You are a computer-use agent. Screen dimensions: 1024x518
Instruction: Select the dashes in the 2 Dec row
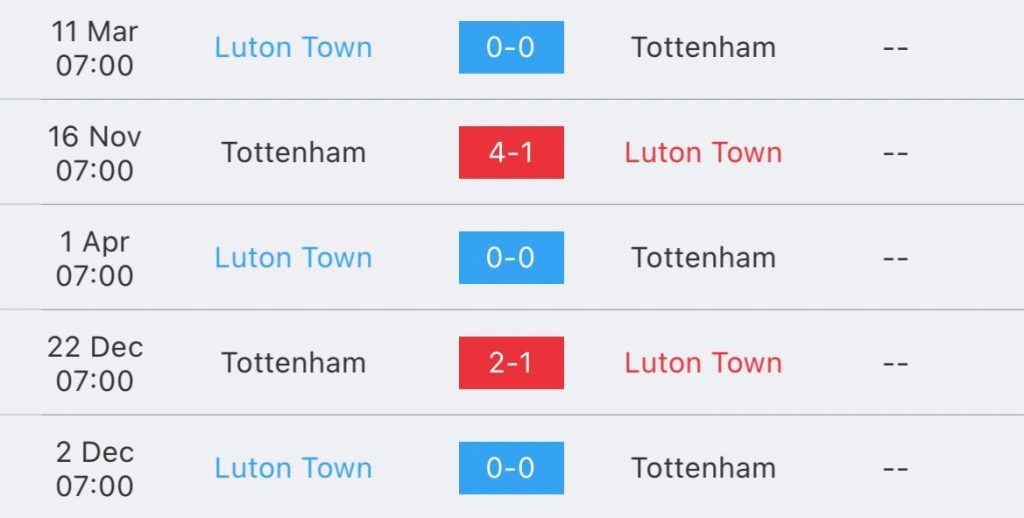coord(895,468)
